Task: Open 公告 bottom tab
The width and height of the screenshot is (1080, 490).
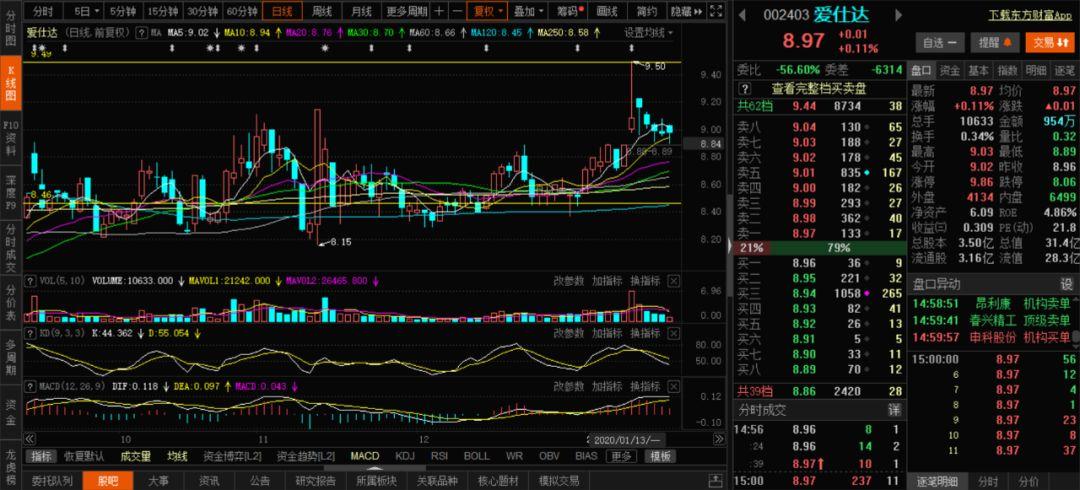Action: coord(260,480)
